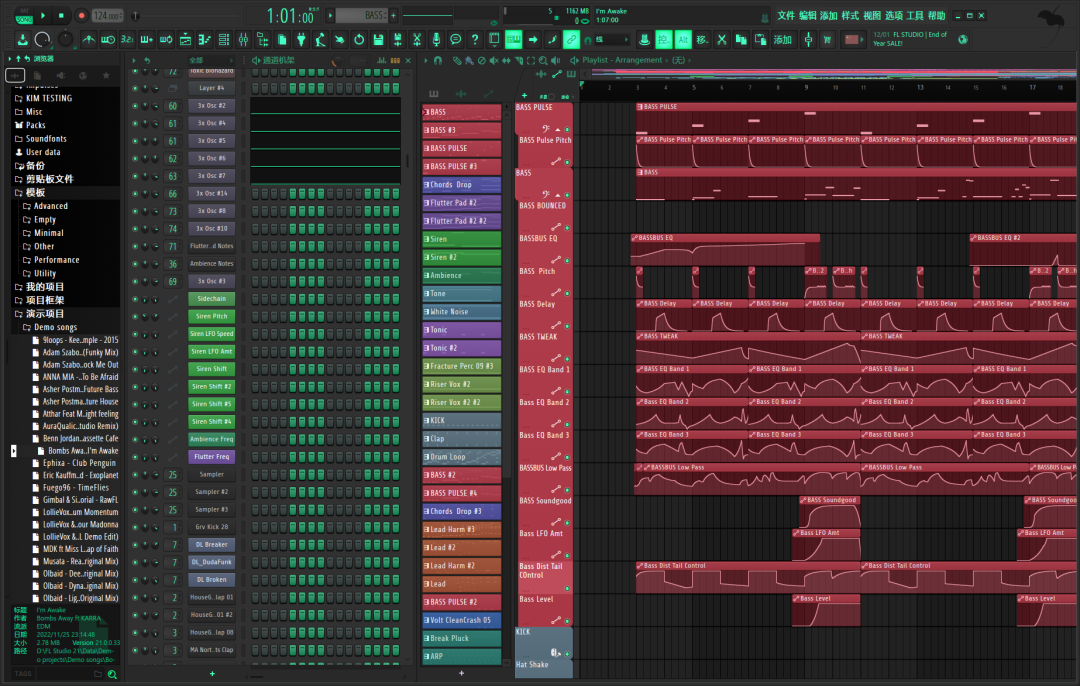Screen dimensions: 1080x686
Task: Select the Slice tool in the playlist toolbar
Action: coord(520,60)
